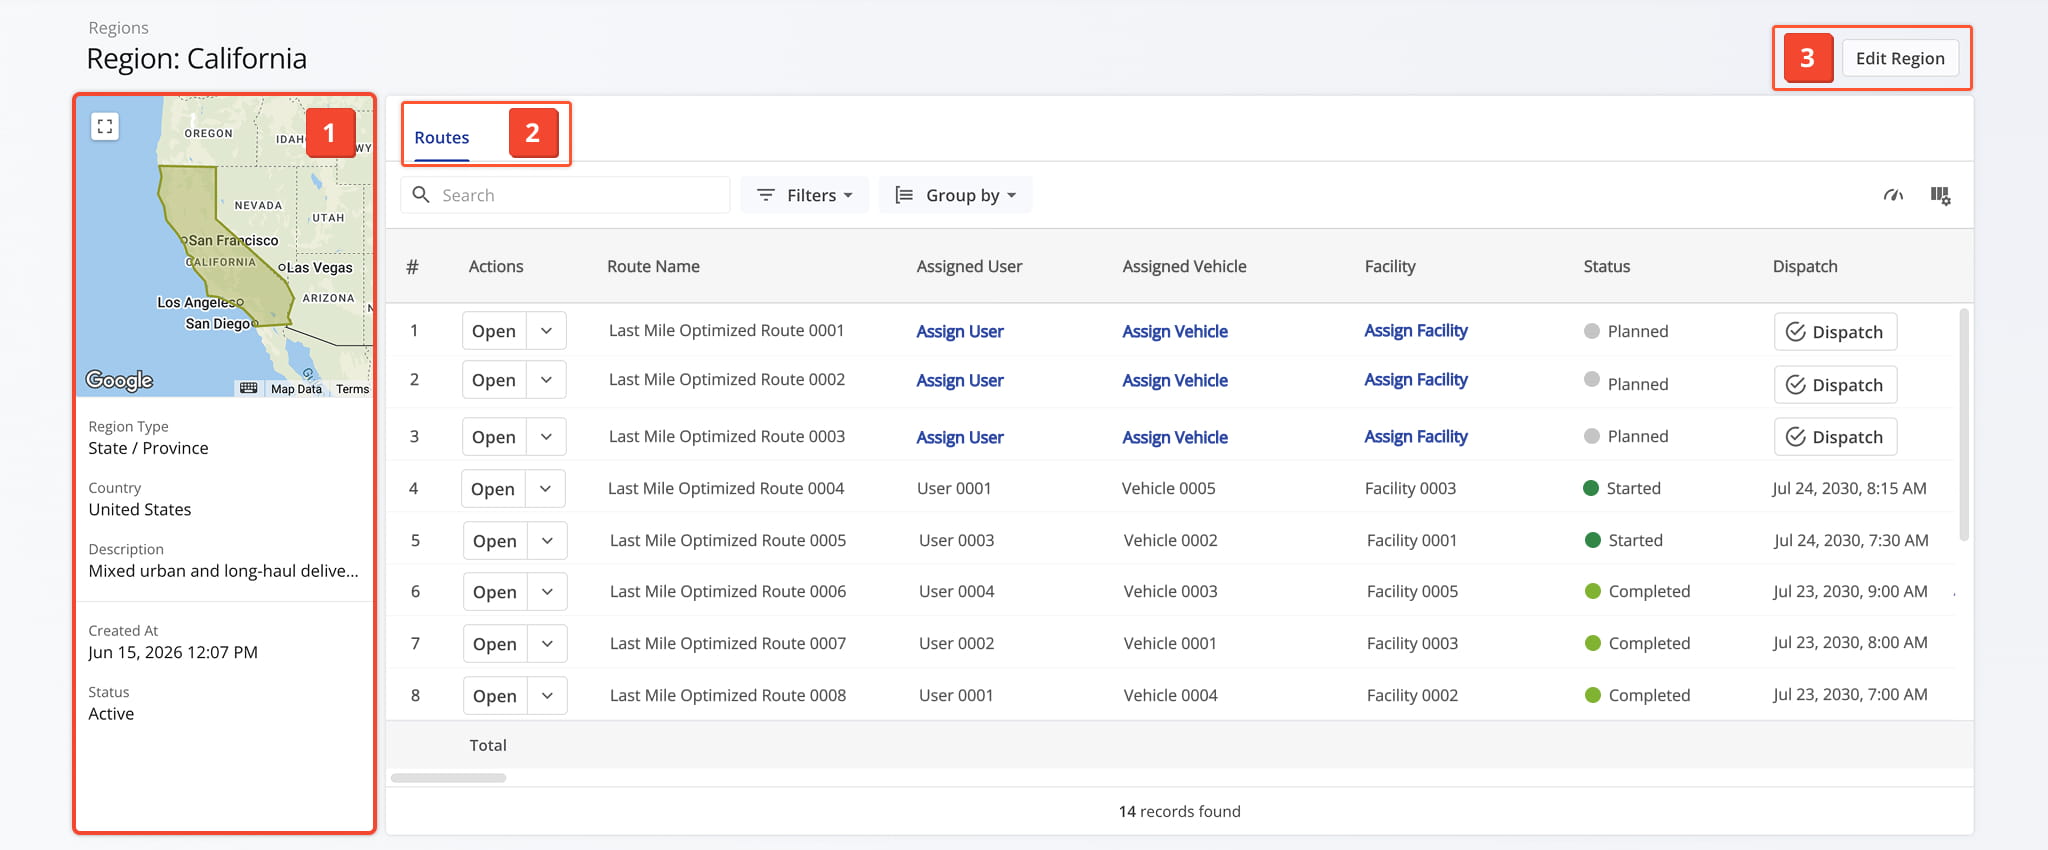Viewport: 2048px width, 850px height.
Task: Expand actions arrow for Route 0008
Action: [x=547, y=696]
